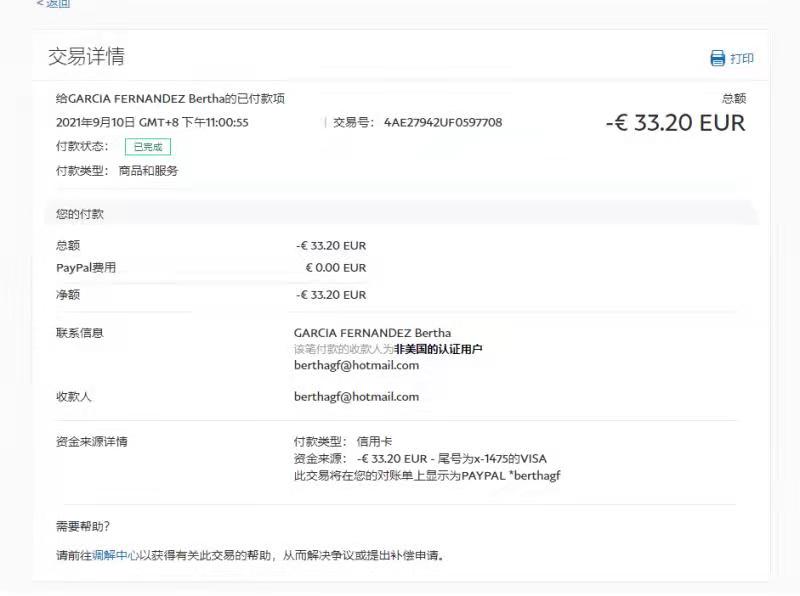Click the PAYPAL *berthagf statement descriptor line
The width and height of the screenshot is (800, 596).
pyautogui.click(x=427, y=475)
